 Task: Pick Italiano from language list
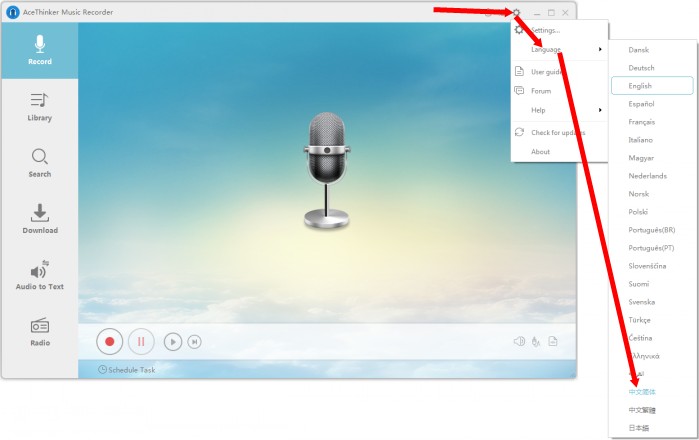click(640, 140)
